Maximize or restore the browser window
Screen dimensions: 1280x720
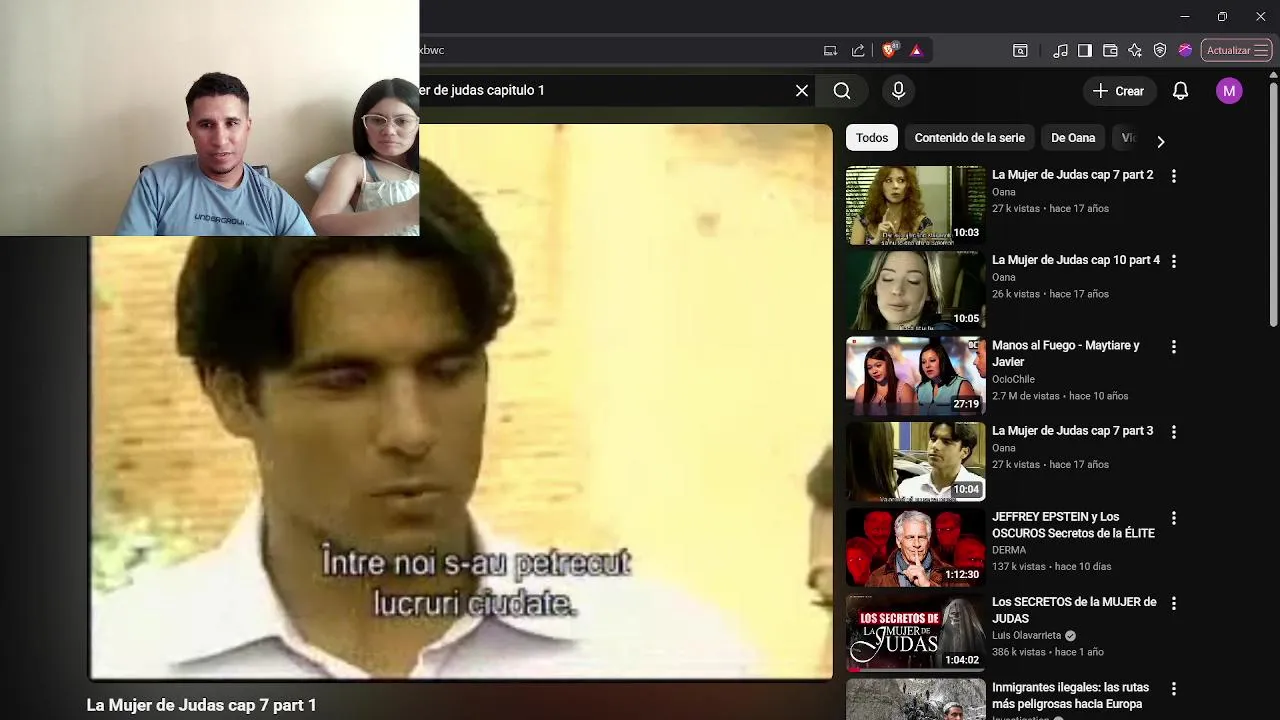tap(1222, 17)
